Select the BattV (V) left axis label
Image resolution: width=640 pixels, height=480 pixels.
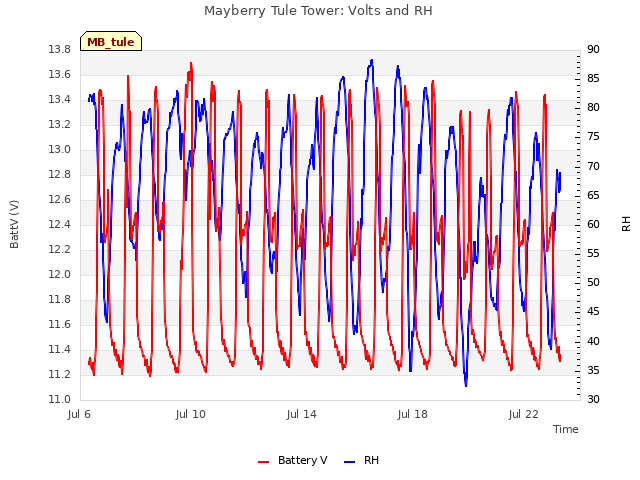click(14, 224)
